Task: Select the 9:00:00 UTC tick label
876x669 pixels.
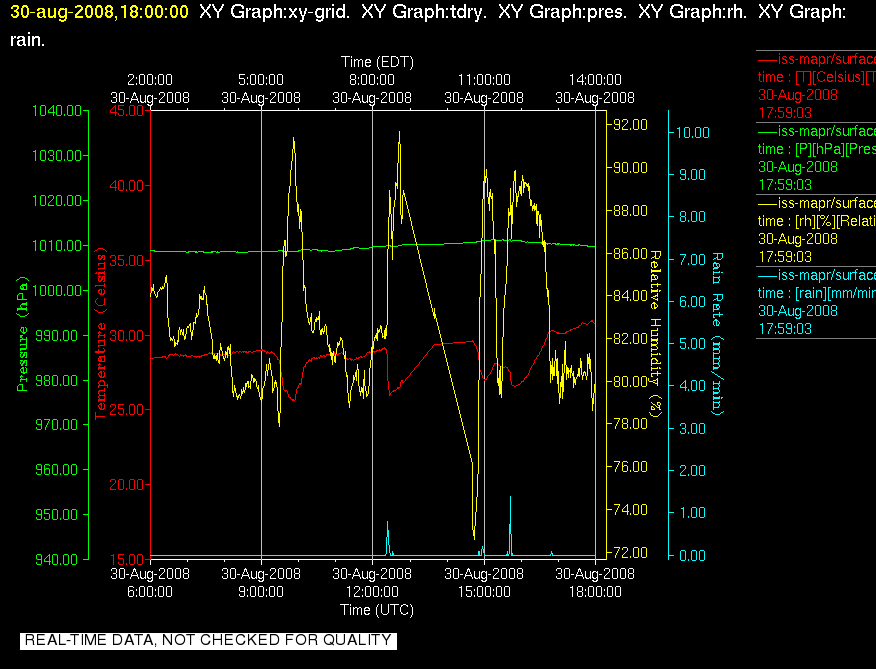Action: (x=261, y=592)
